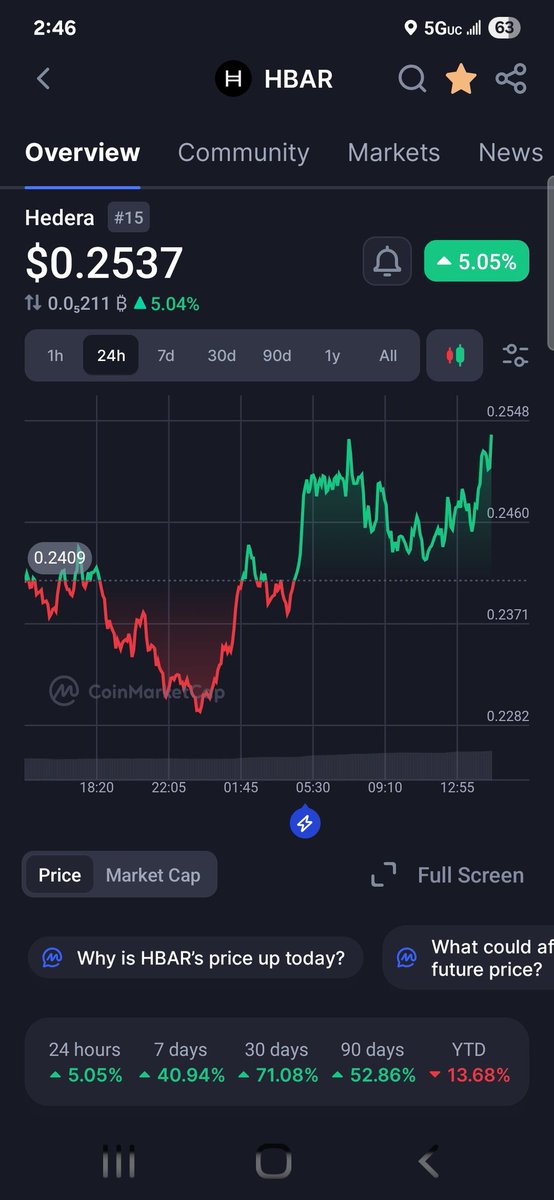Viewport: 554px width, 1200px height.
Task: Tap the HBAR coin logo
Action: tap(234, 79)
